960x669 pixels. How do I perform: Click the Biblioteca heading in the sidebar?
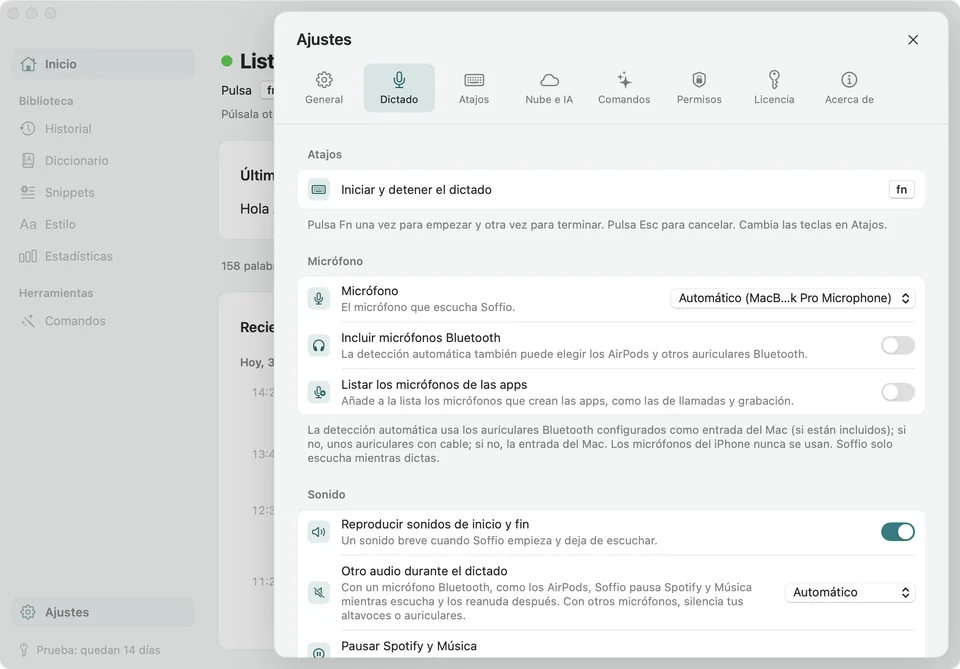46,101
